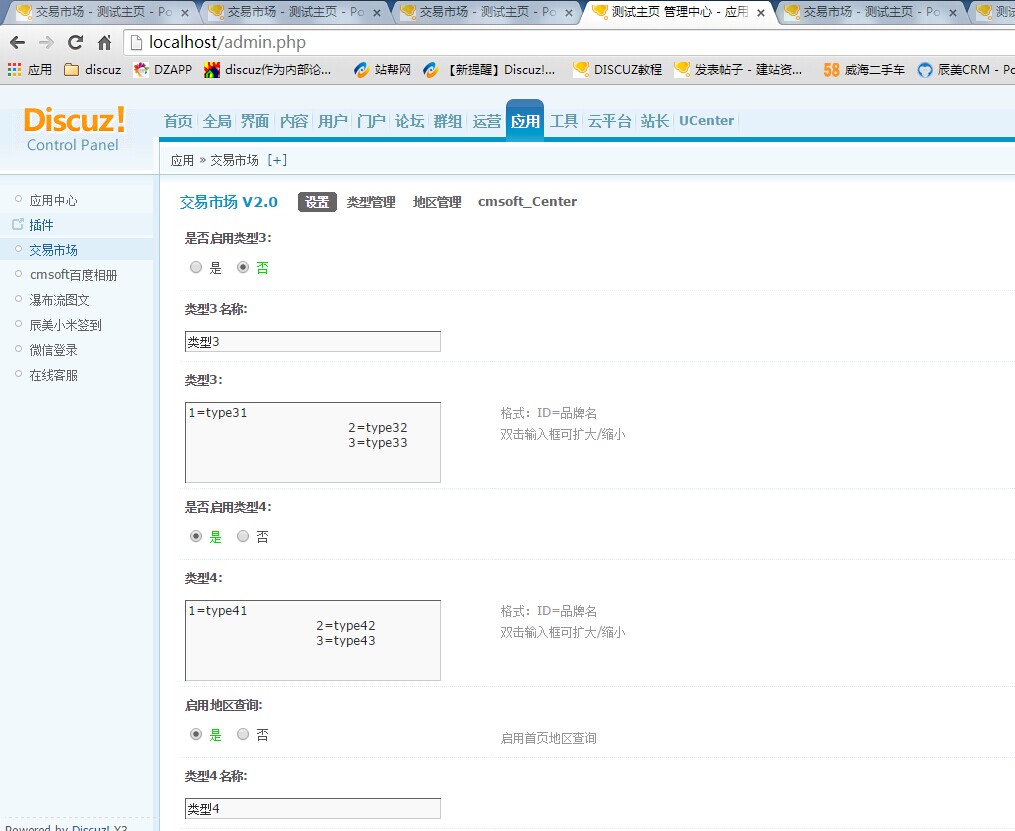Switch to the 地区管理 tab
This screenshot has width=1015, height=831.
coord(437,202)
